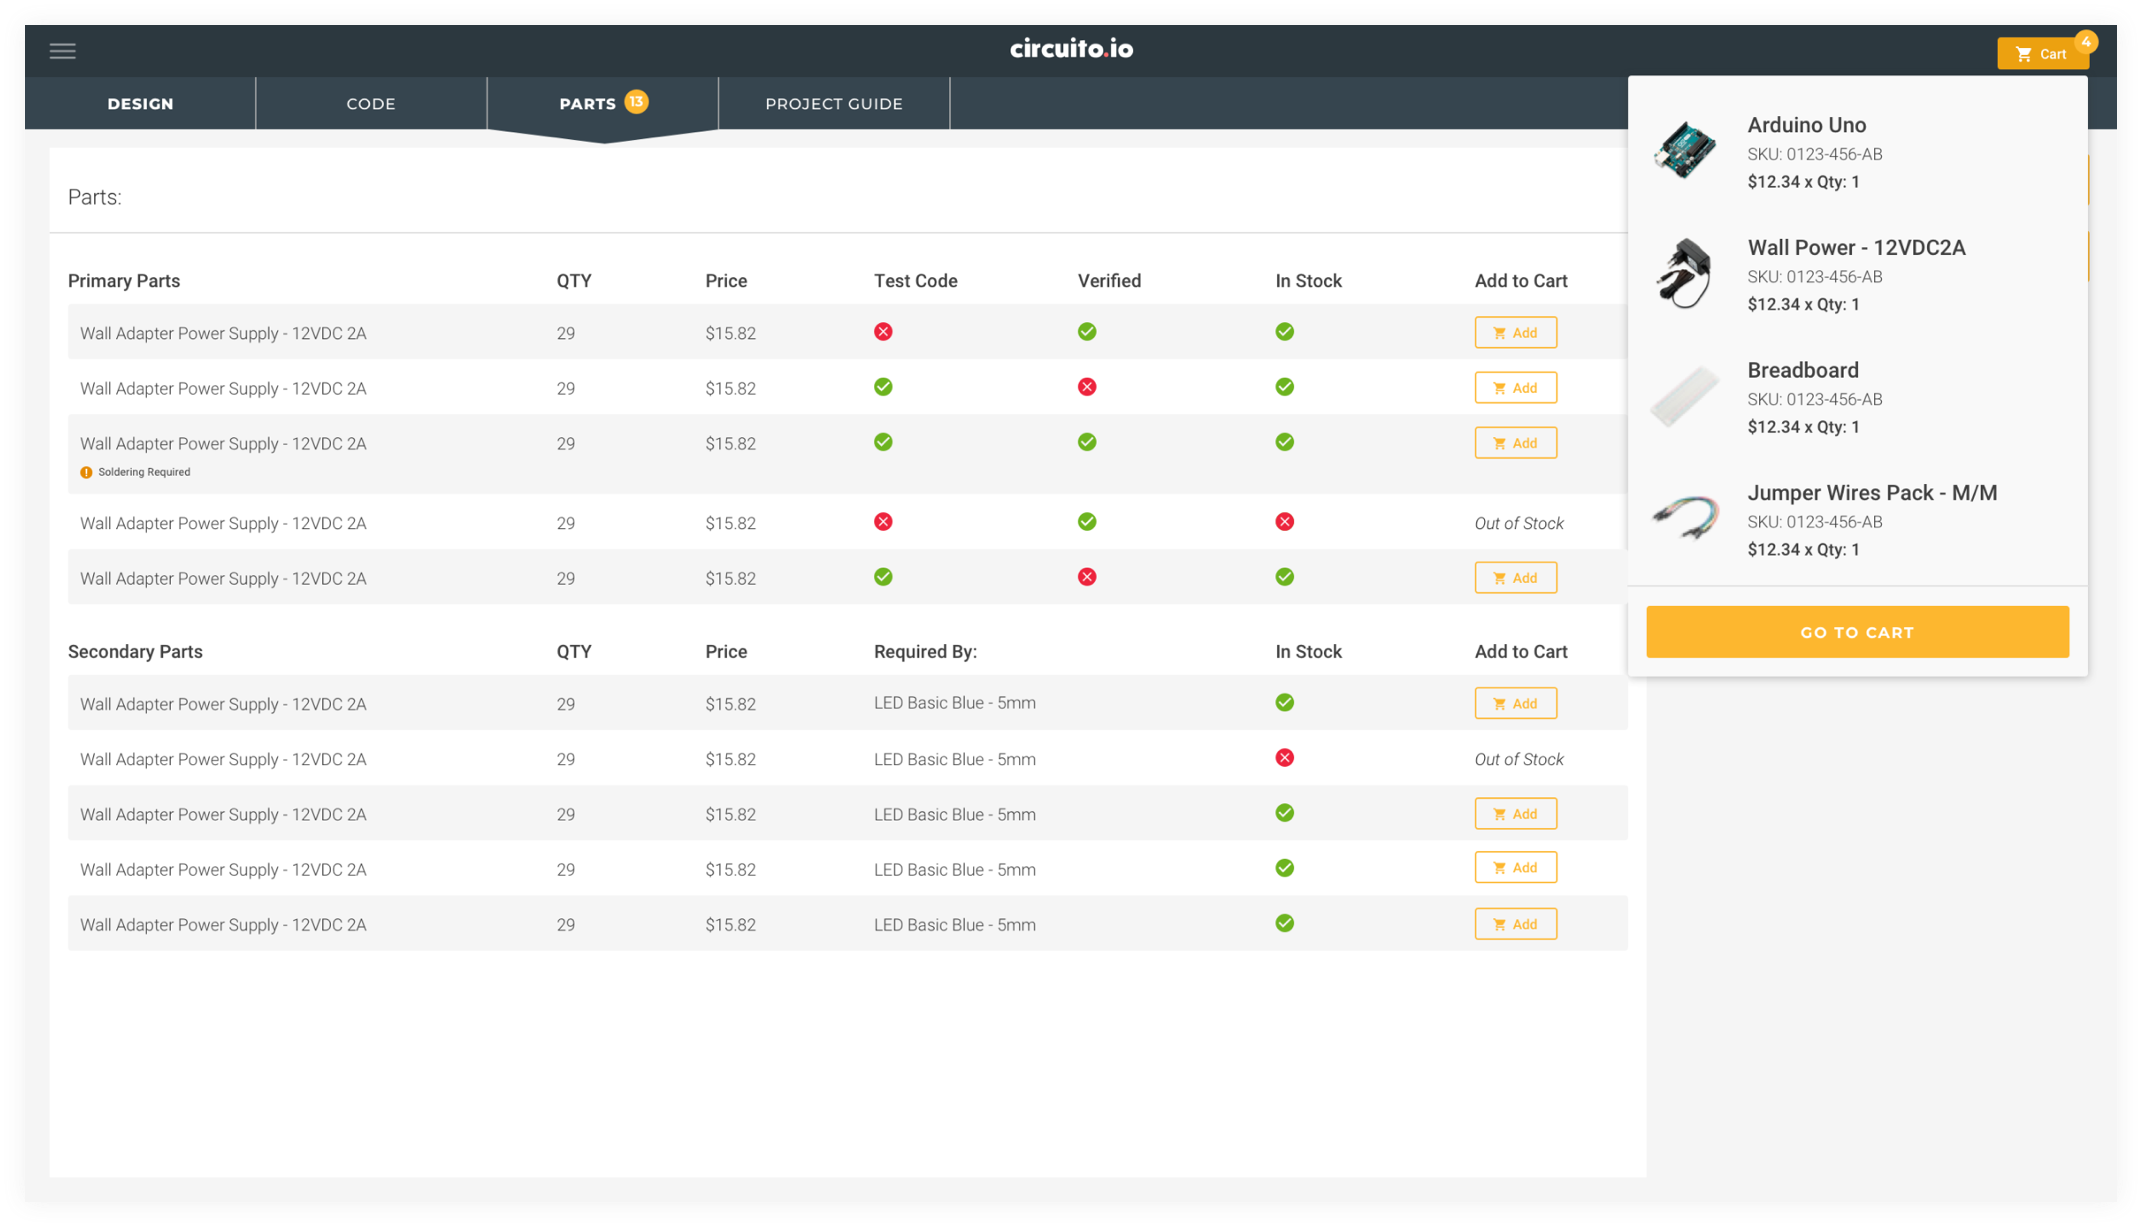
Task: Click the Breadboard item in cart dropdown
Action: (1802, 371)
